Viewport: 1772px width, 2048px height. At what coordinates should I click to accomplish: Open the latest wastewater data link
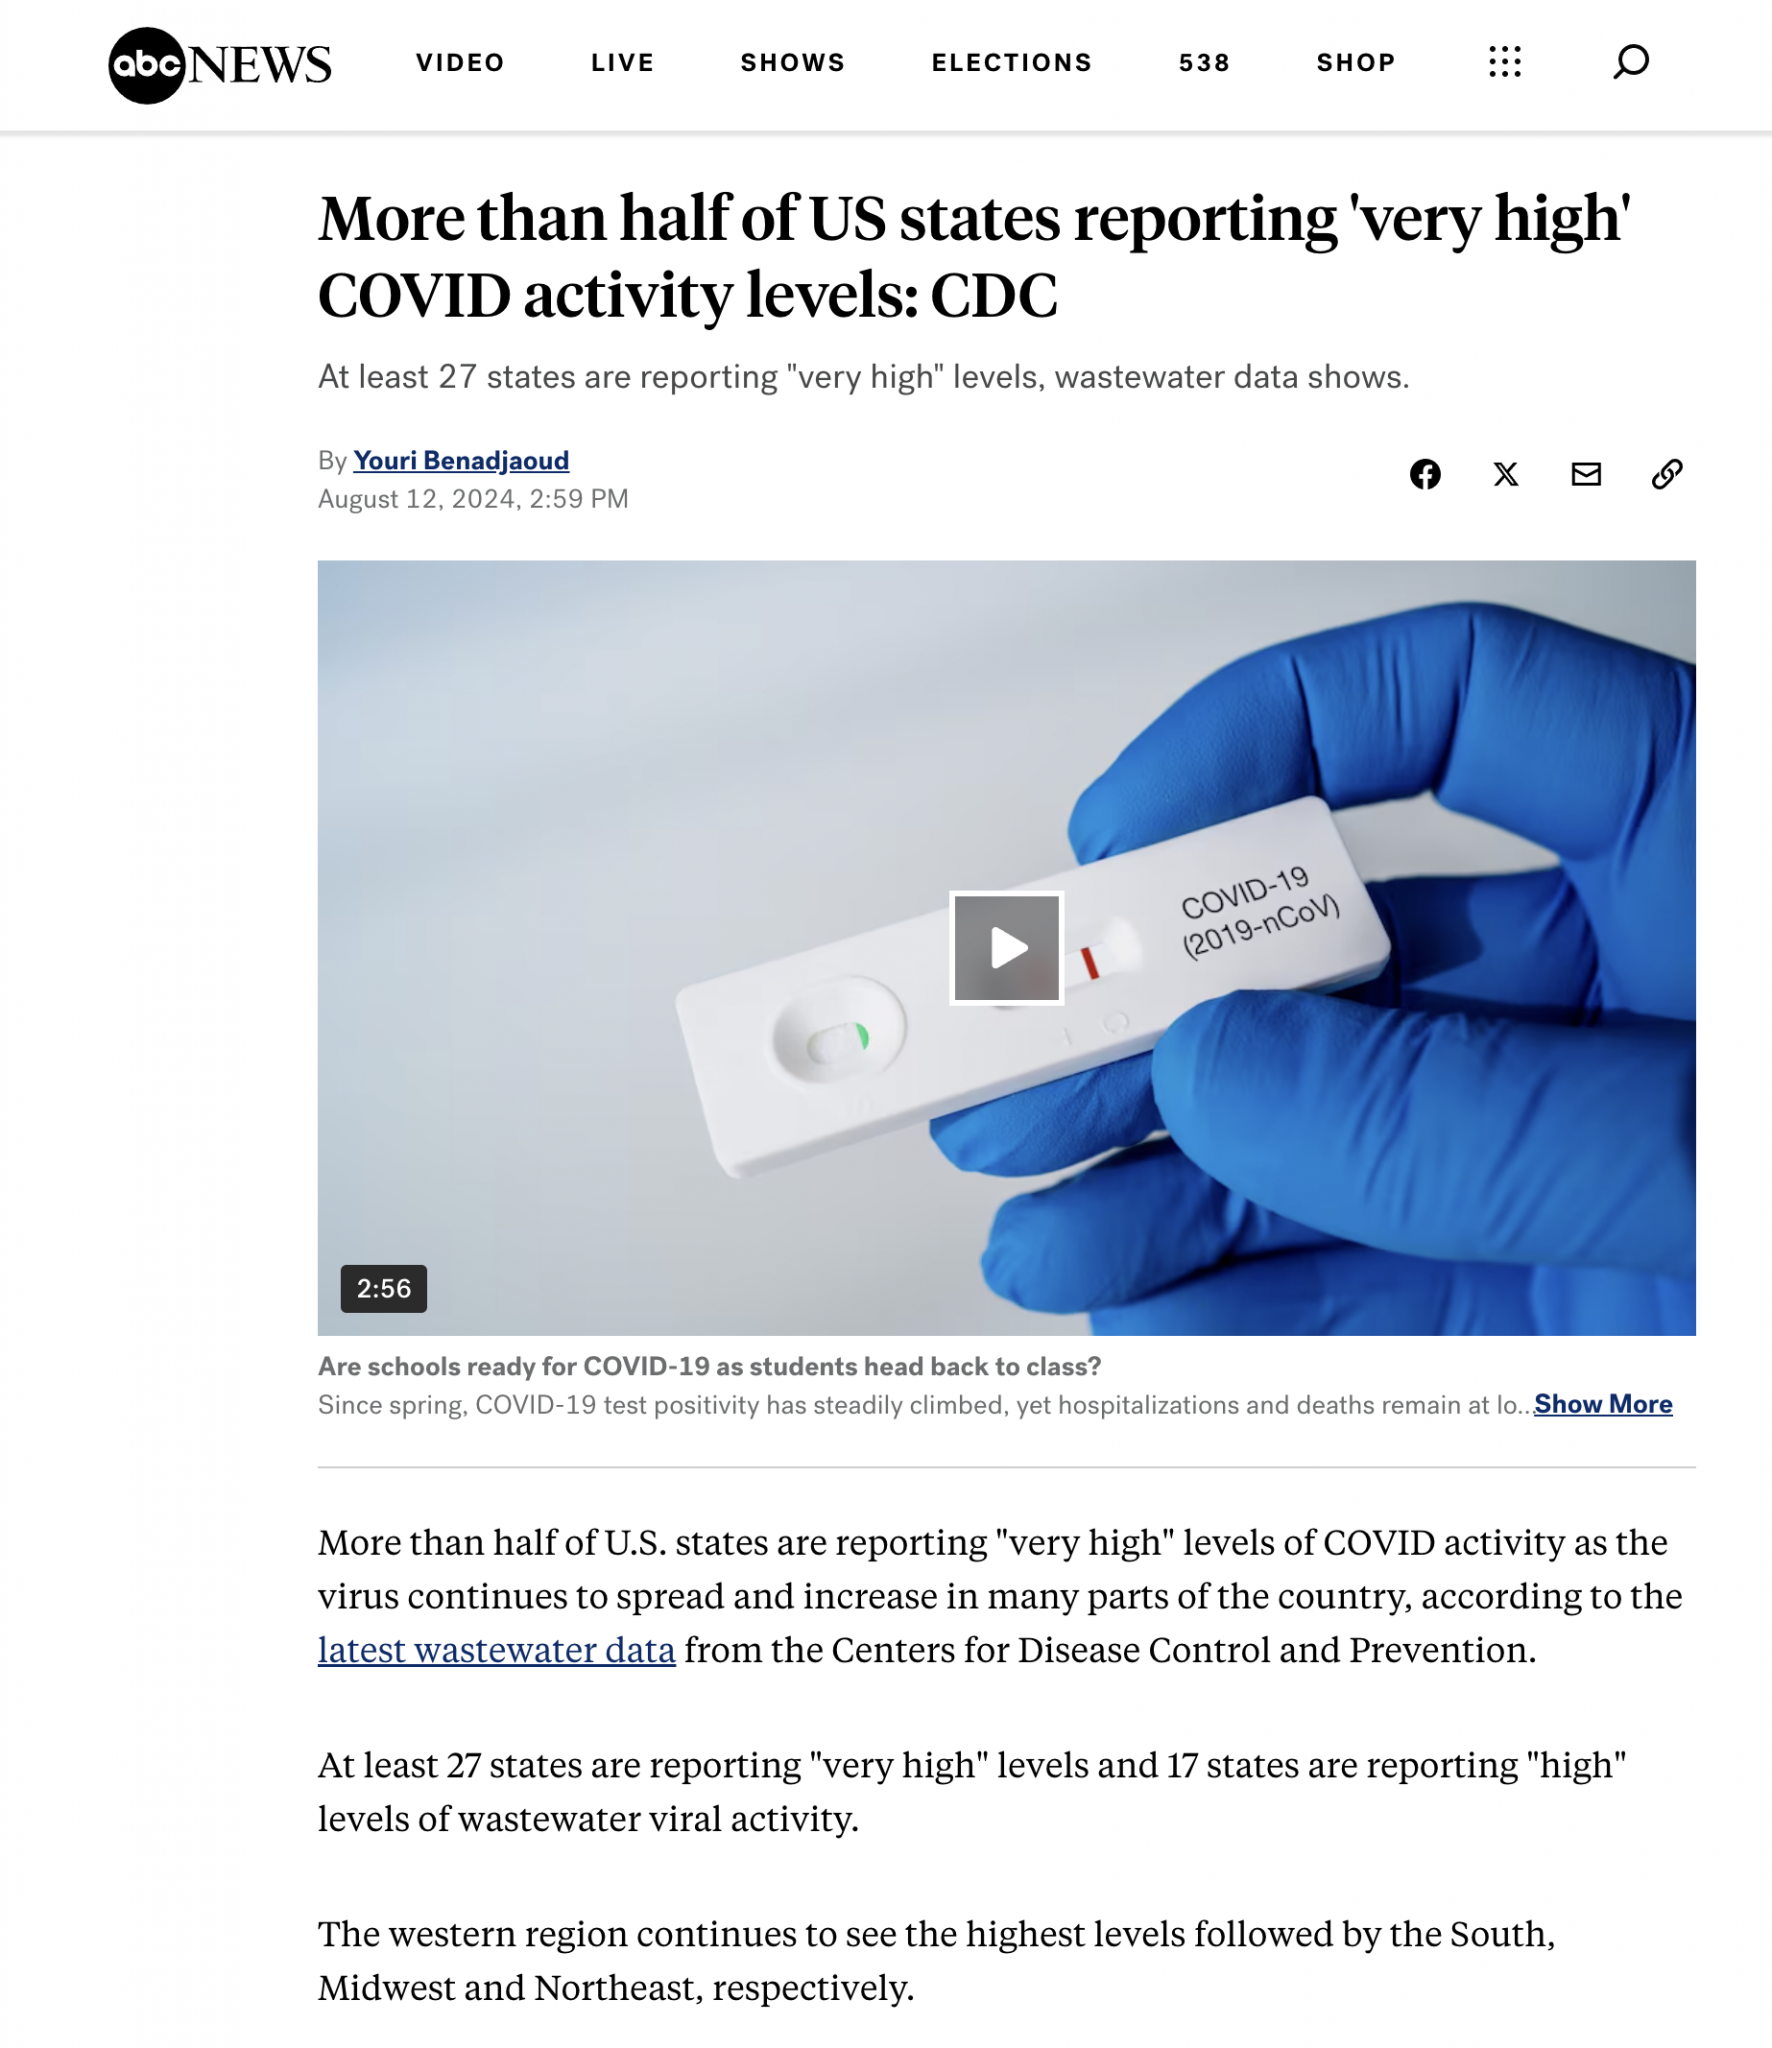point(496,1649)
